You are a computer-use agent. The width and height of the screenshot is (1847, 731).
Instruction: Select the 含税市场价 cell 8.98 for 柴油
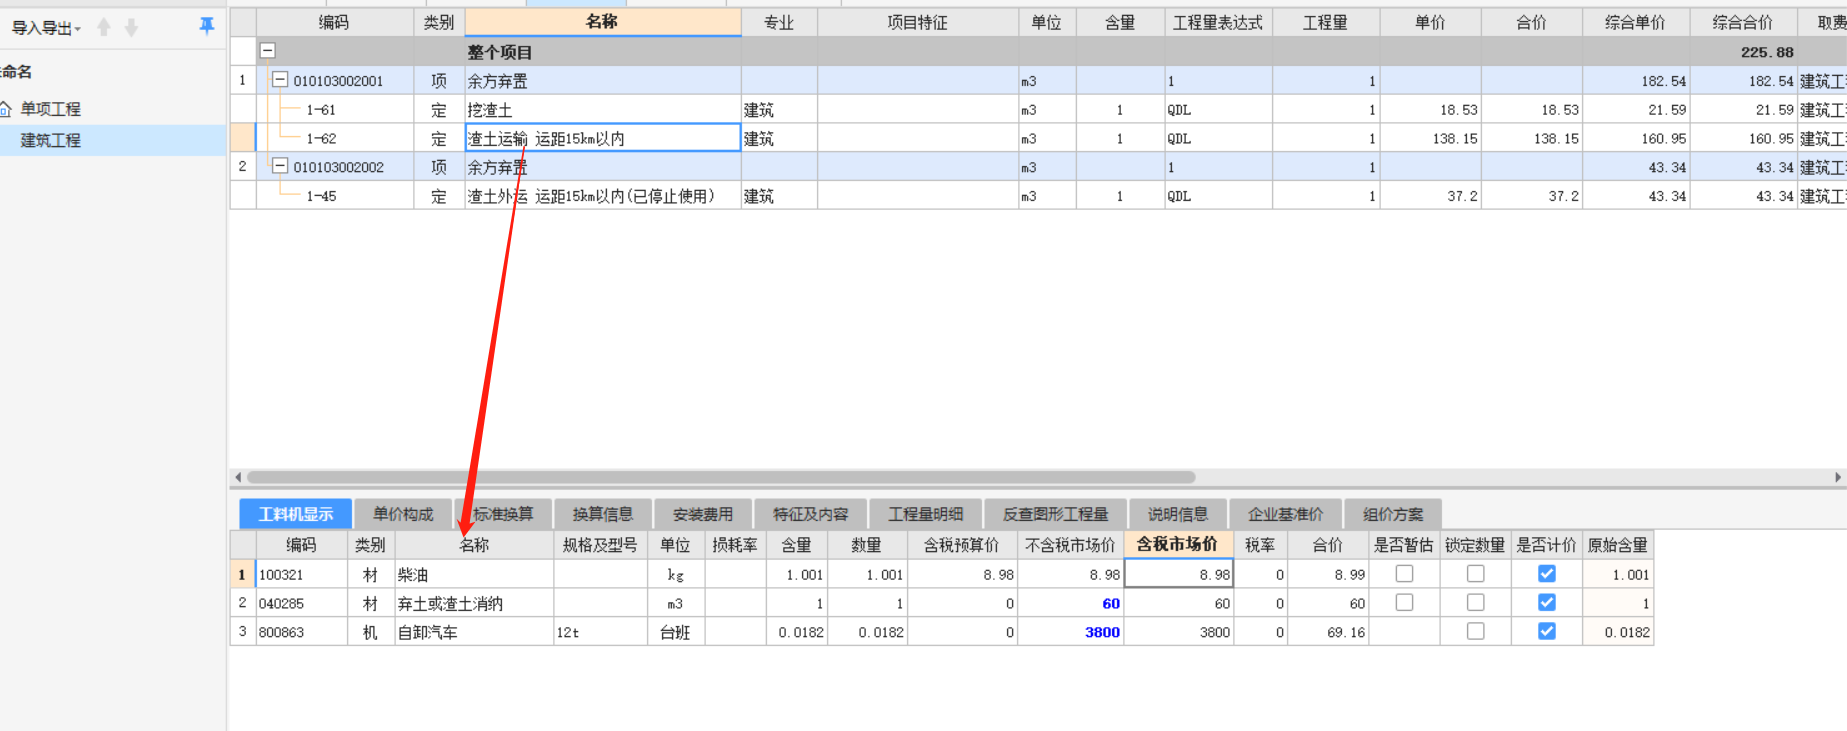click(1179, 574)
